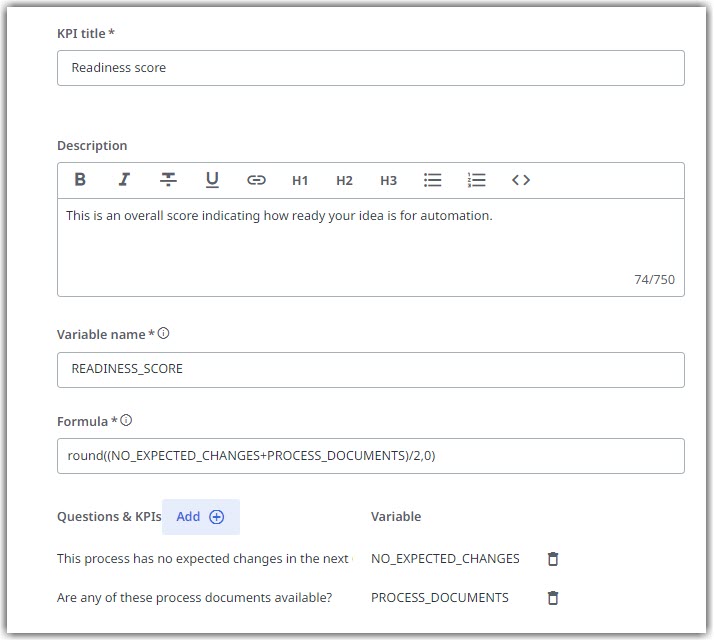
Task: Insert a link using the link icon
Action: click(x=256, y=180)
